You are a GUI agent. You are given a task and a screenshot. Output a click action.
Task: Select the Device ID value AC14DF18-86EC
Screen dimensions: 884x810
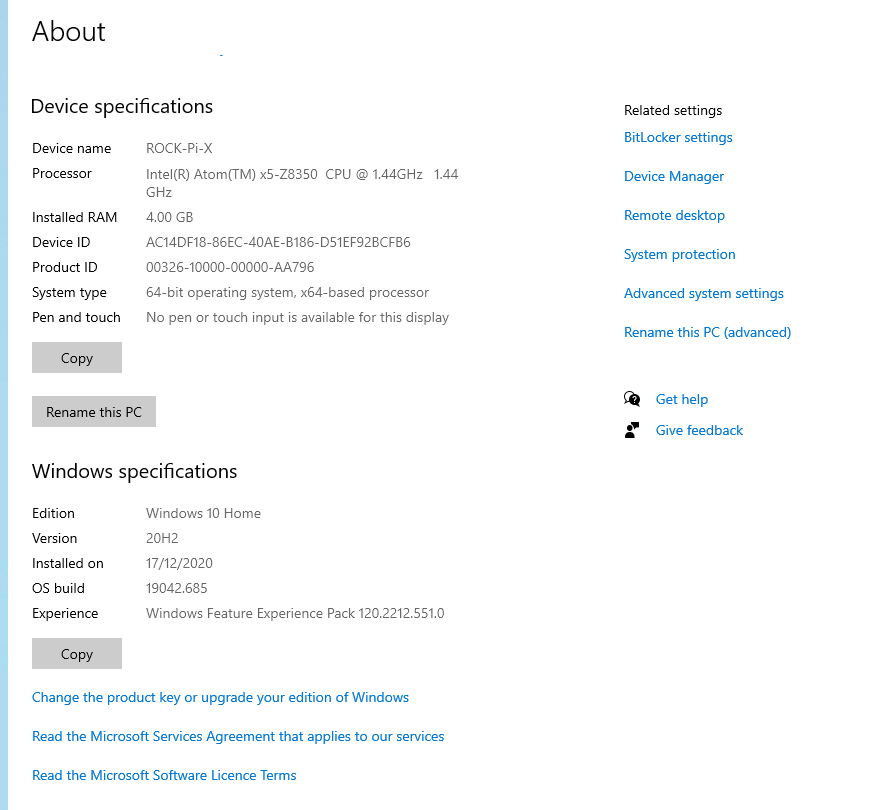[x=278, y=242]
